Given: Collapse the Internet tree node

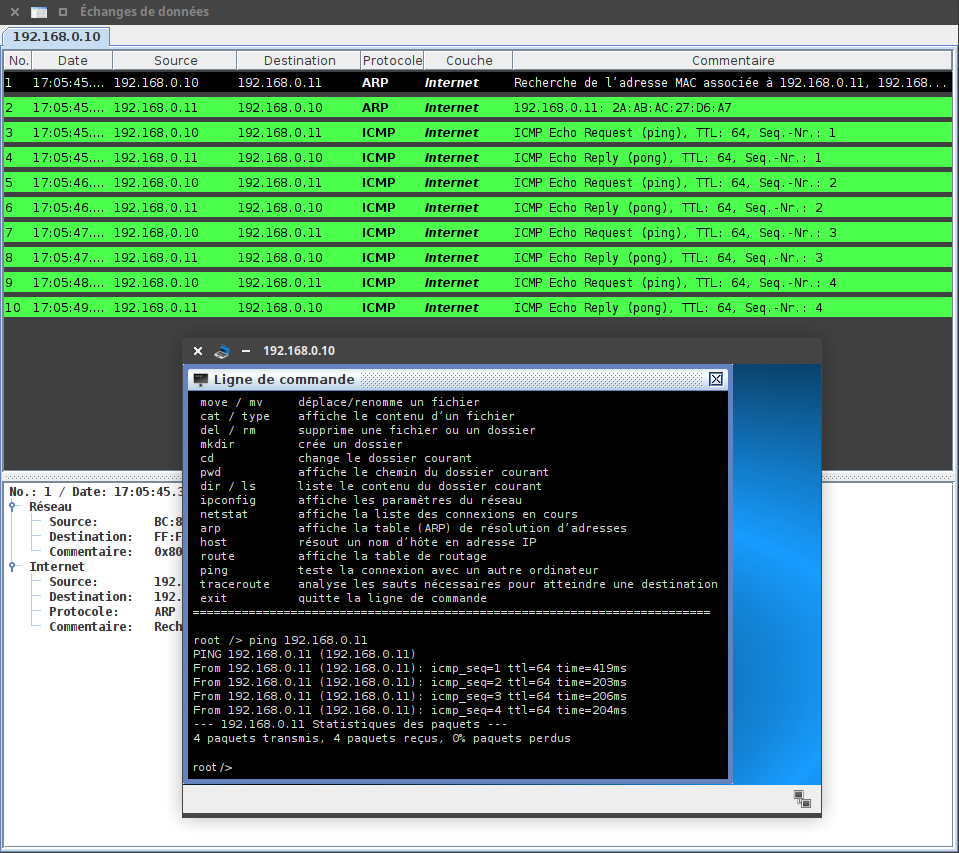Looking at the screenshot, I should pos(13,567).
